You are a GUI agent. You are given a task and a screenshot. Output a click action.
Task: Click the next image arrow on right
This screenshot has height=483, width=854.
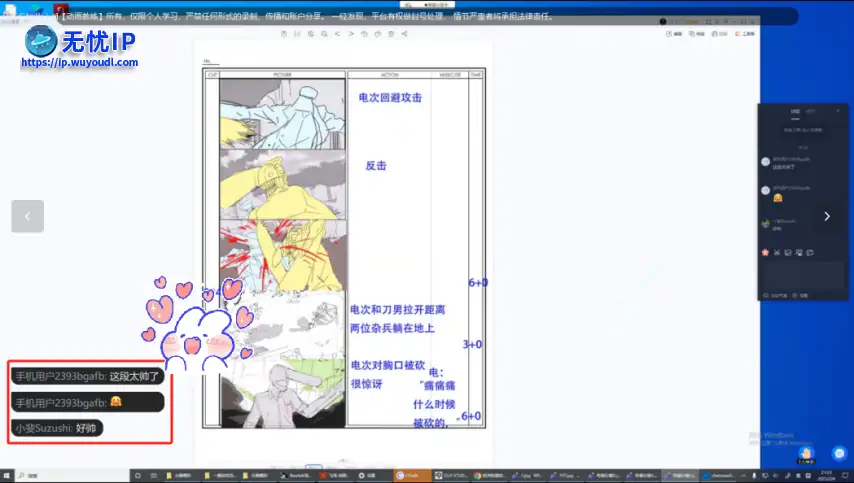click(826, 216)
